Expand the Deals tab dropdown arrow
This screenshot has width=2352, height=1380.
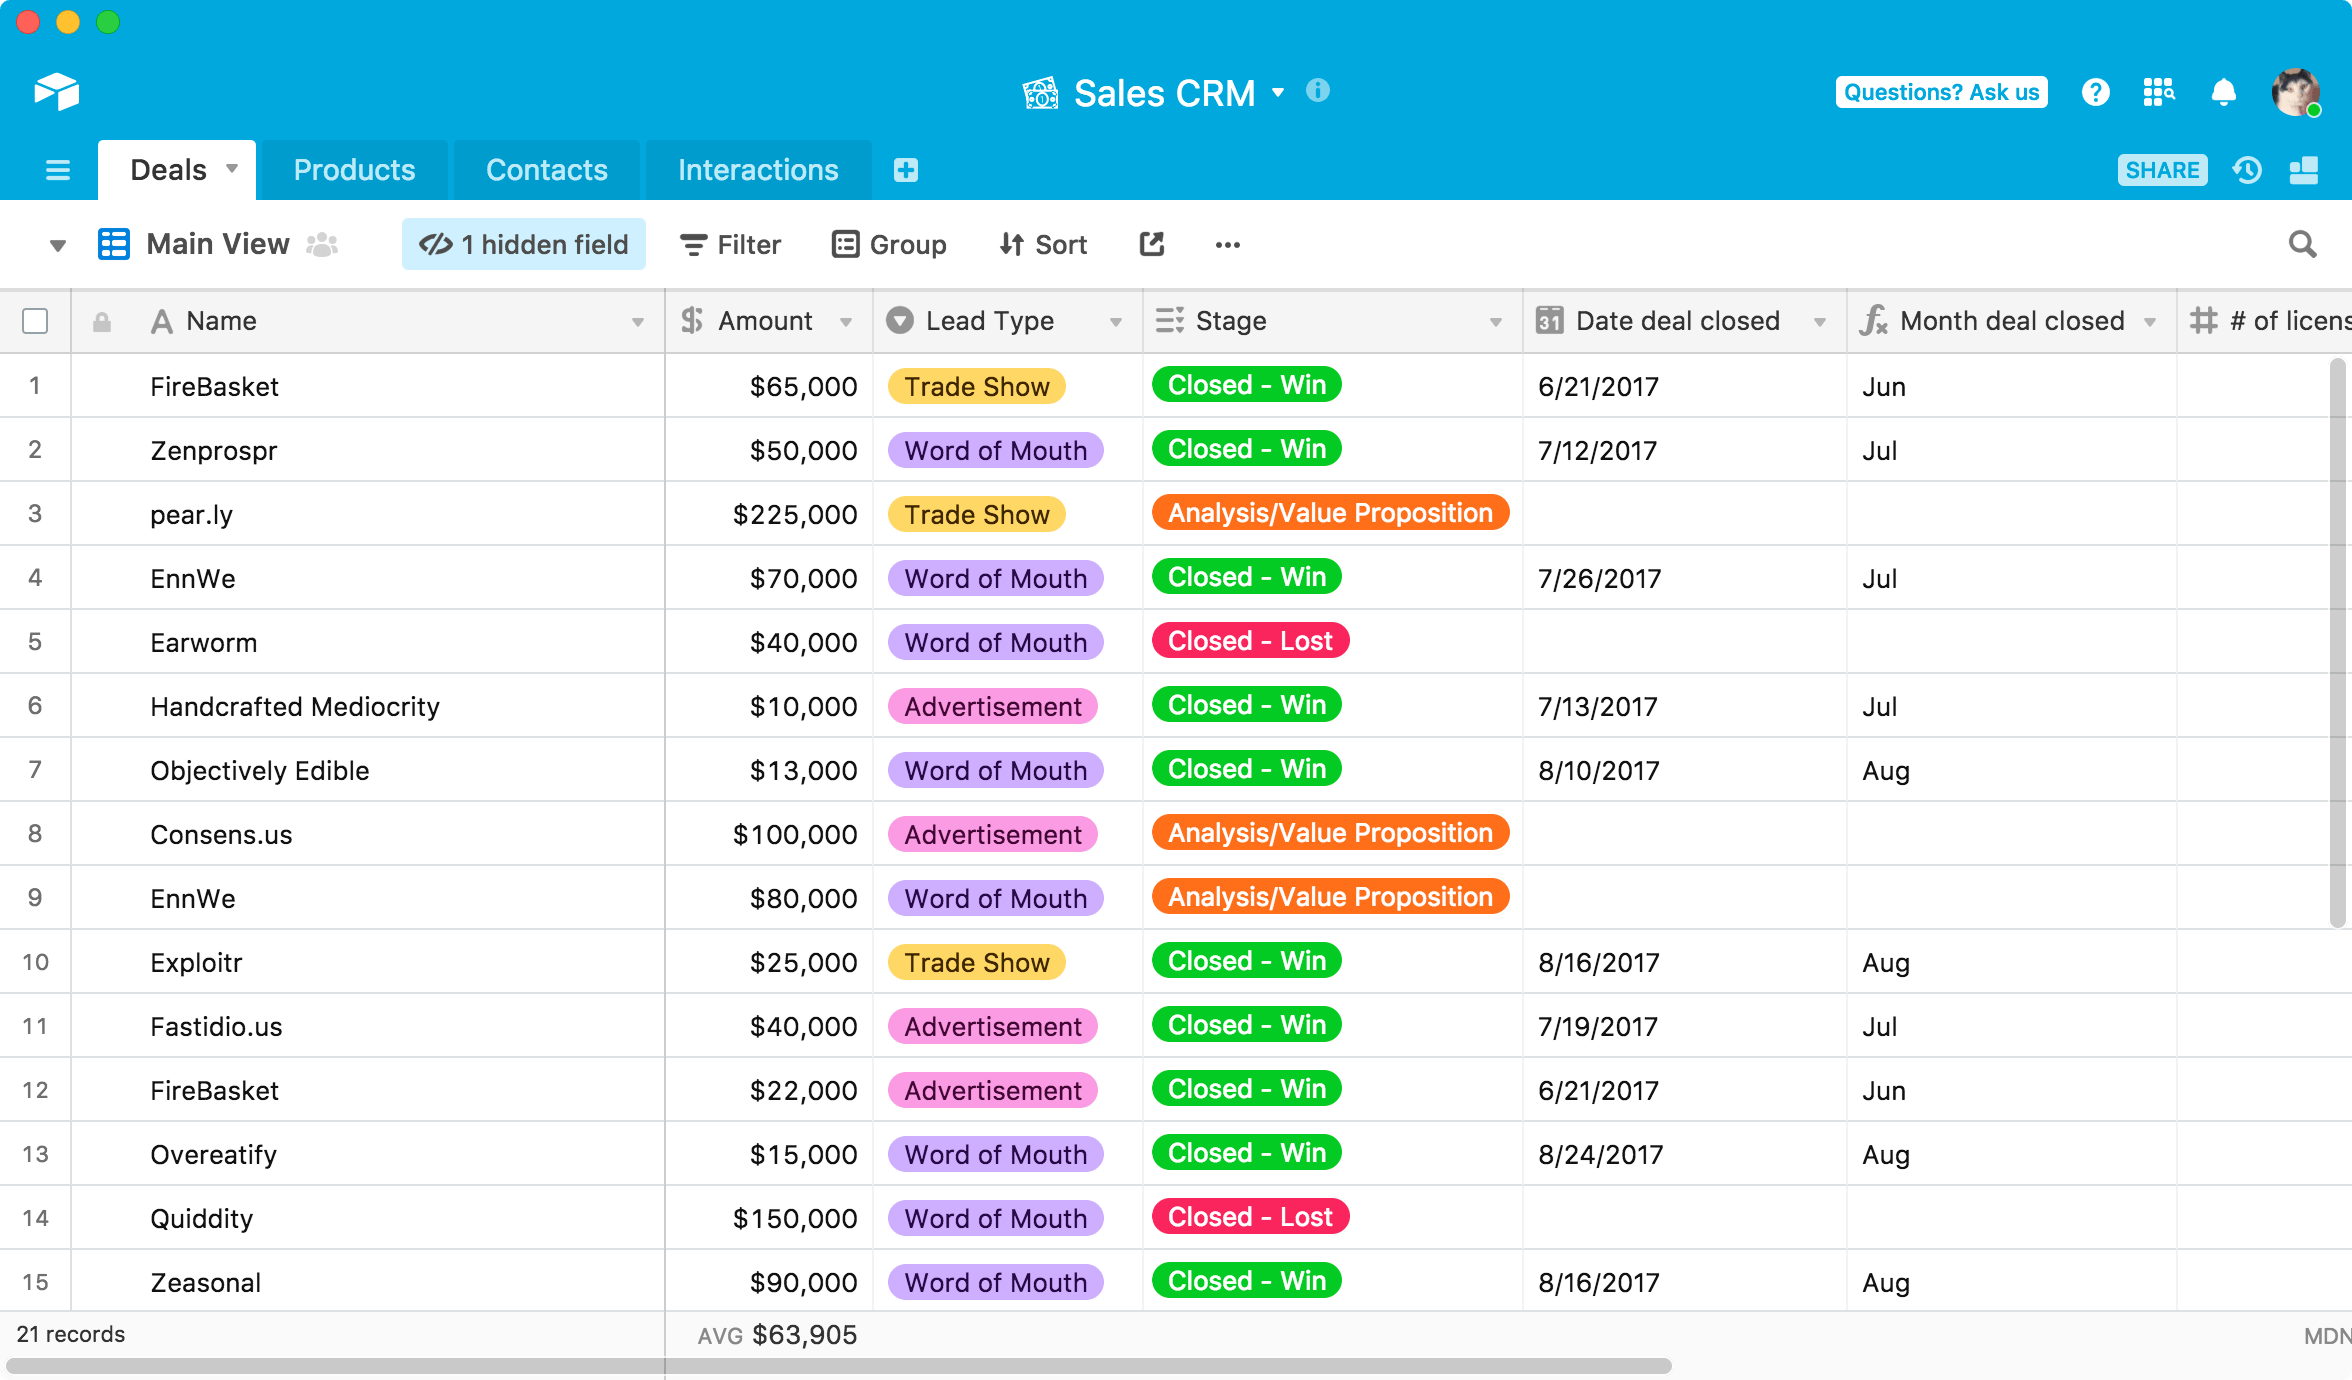[x=230, y=171]
